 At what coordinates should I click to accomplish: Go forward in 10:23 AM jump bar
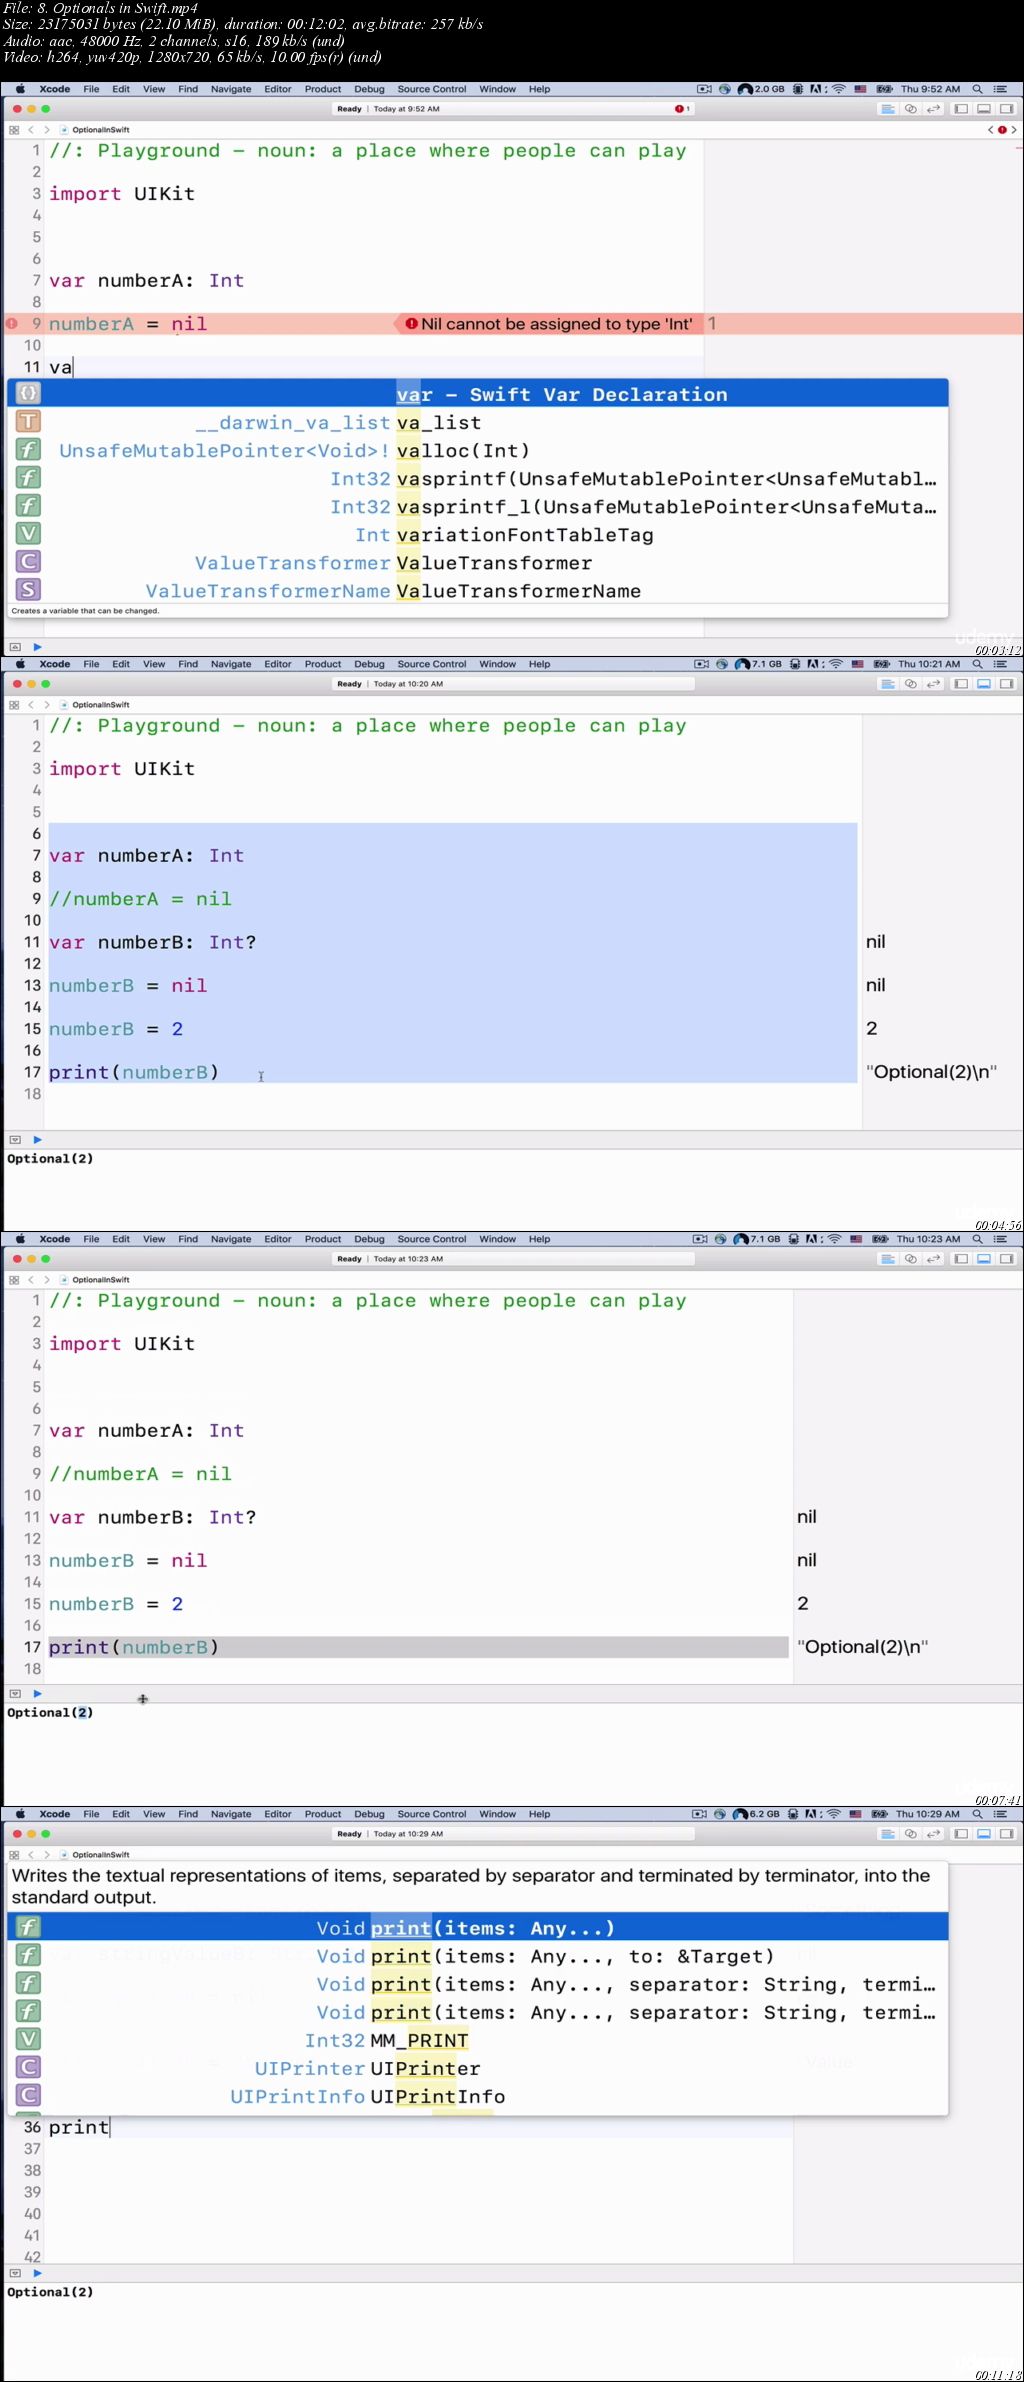46,1280
